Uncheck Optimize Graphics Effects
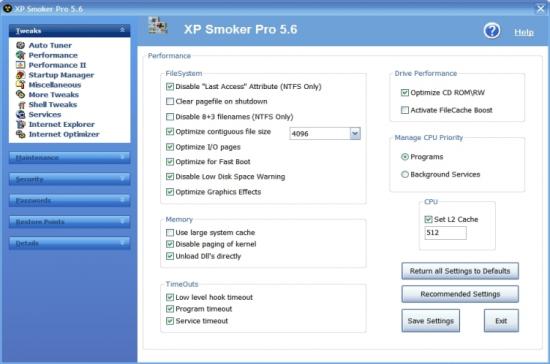550x364 pixels. pos(170,192)
